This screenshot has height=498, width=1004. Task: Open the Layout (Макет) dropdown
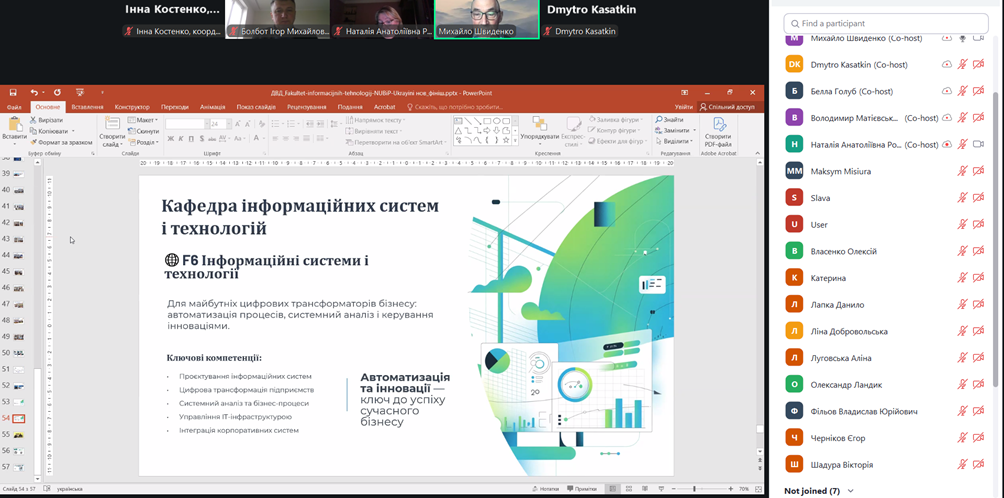point(145,120)
